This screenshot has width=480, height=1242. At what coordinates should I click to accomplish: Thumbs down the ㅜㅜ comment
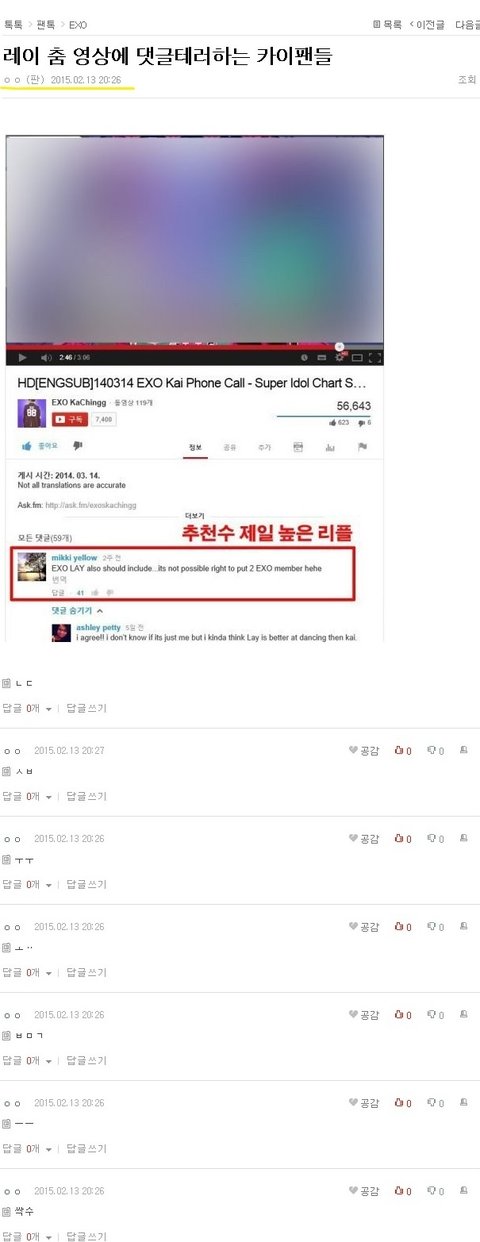point(435,839)
